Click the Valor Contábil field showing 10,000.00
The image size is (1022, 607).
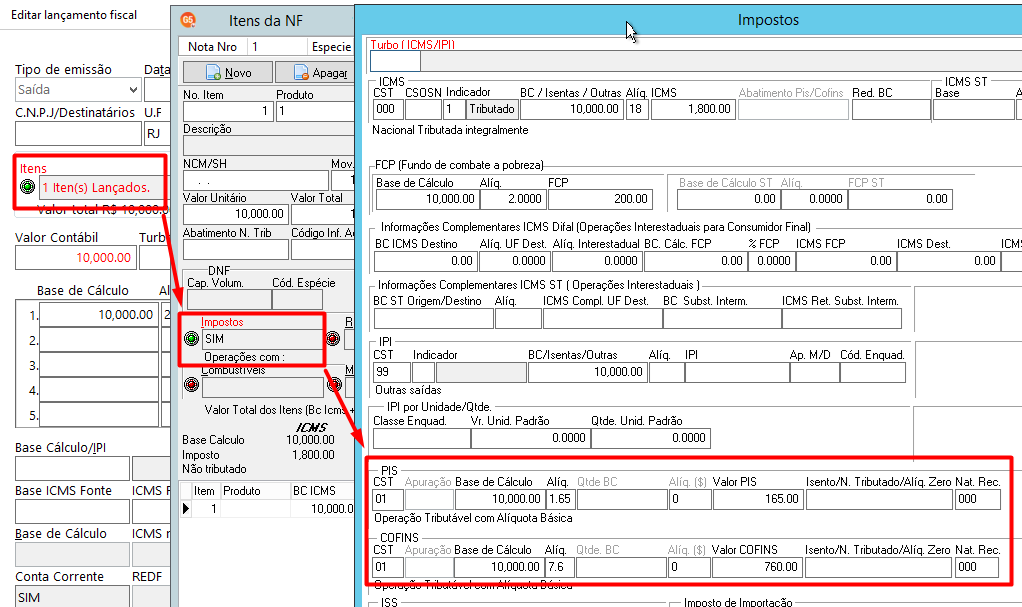point(76,258)
